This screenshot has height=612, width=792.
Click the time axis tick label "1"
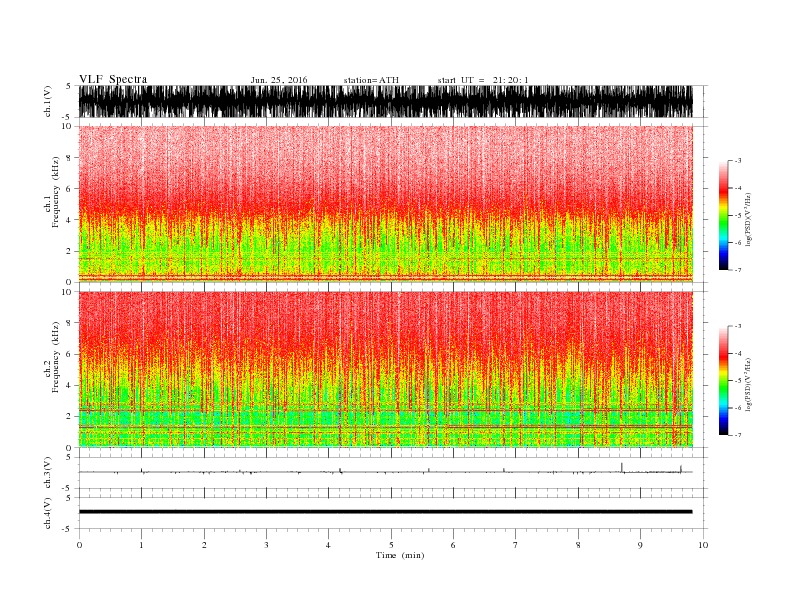click(x=141, y=545)
